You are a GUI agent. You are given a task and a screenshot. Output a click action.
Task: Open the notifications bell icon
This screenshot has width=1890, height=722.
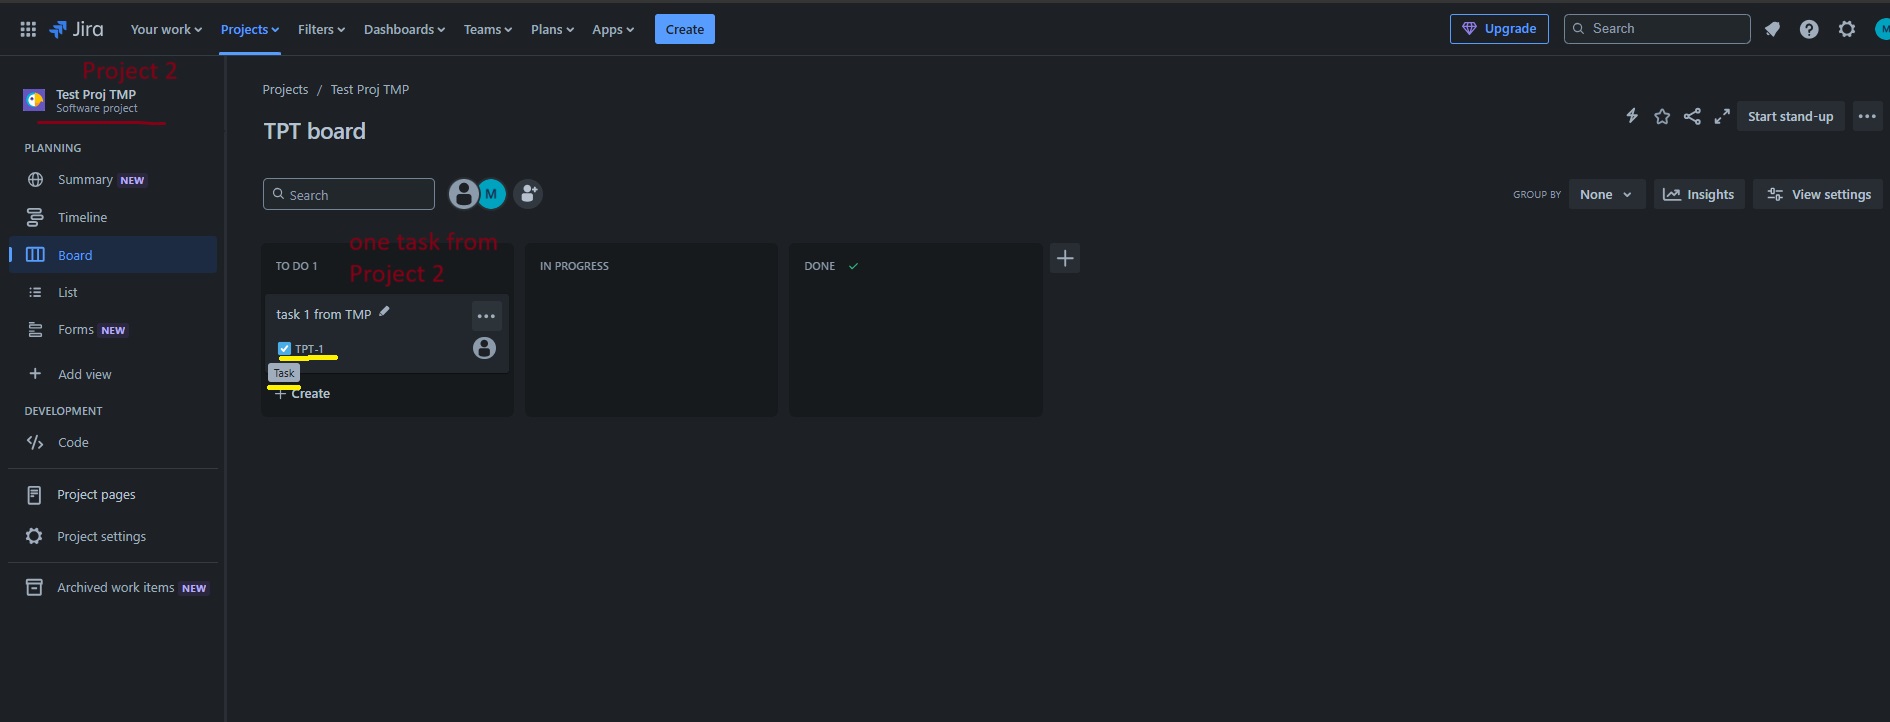tap(1772, 29)
